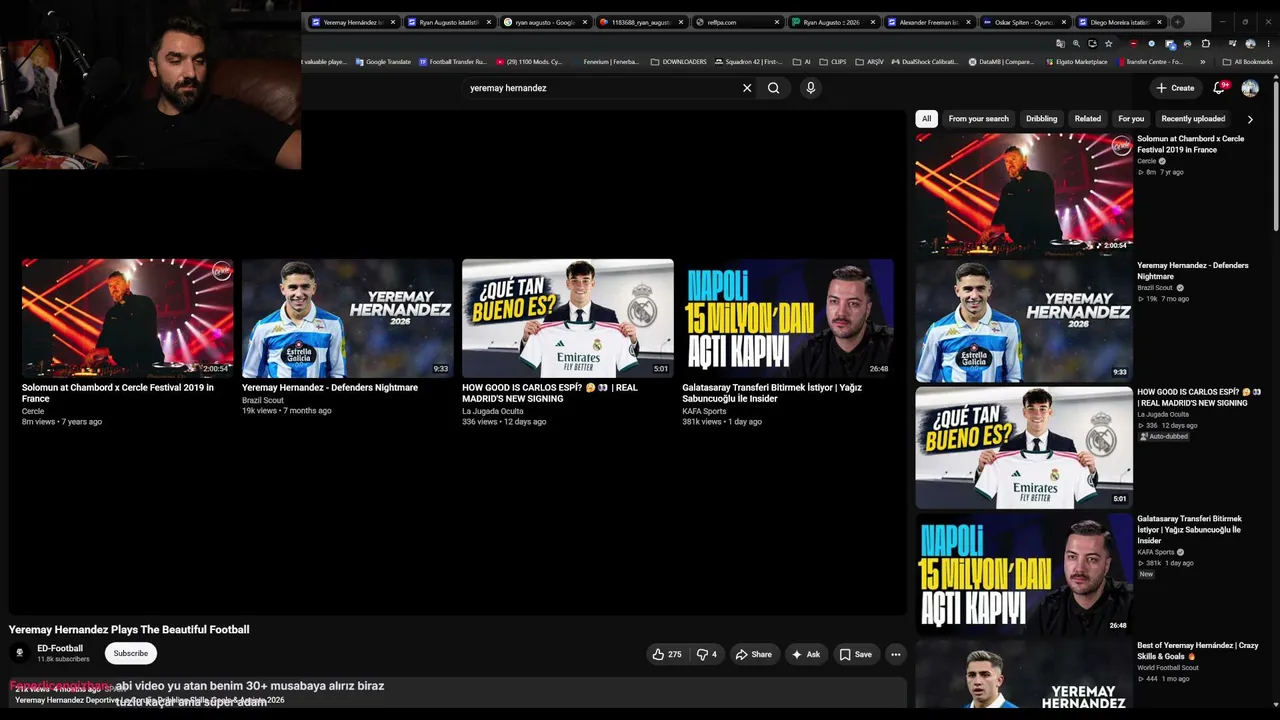Open Solomun at Chambord end-screen thumbnail
1280x720 pixels.
pos(128,318)
